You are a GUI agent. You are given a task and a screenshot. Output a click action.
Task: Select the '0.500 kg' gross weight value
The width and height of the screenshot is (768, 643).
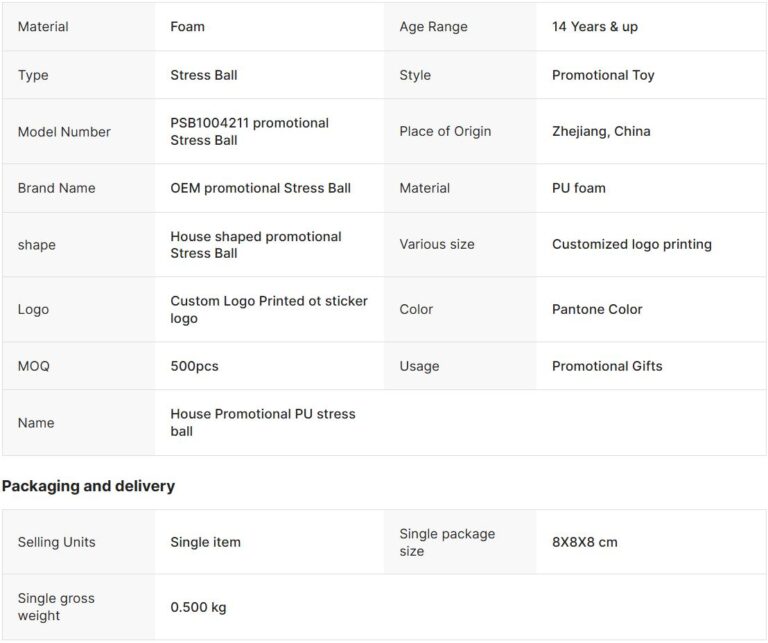(x=198, y=607)
